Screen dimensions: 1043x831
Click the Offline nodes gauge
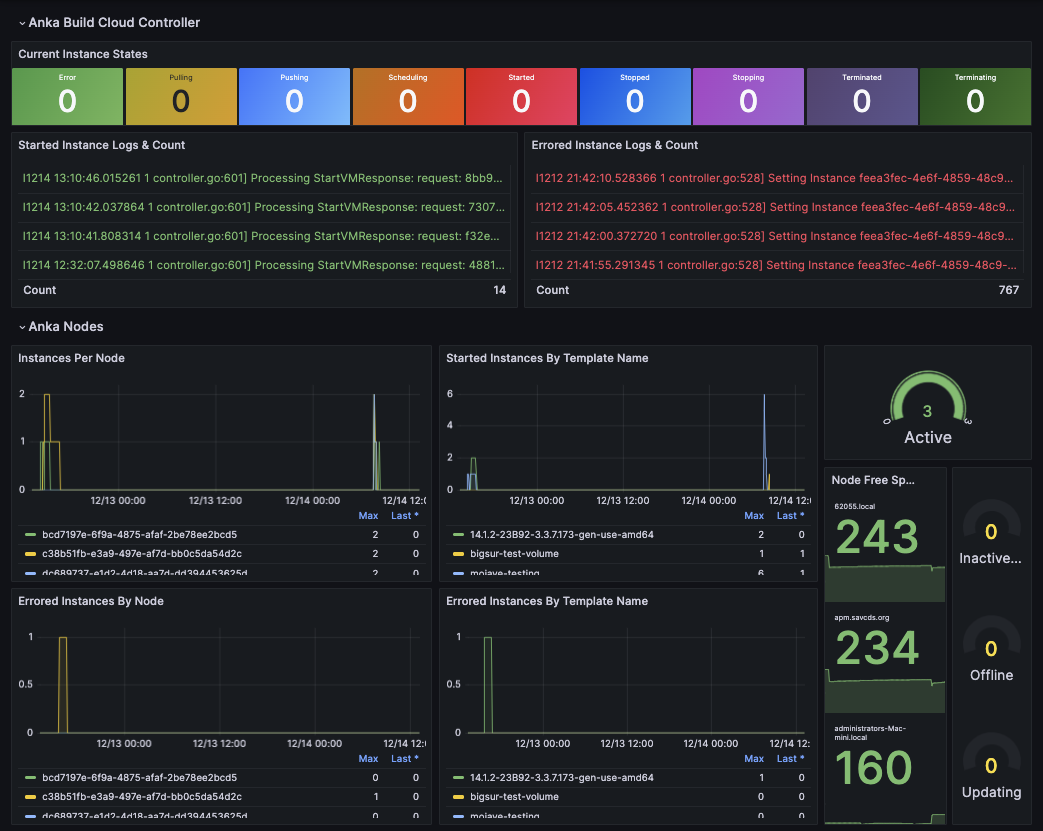pyautogui.click(x=990, y=648)
